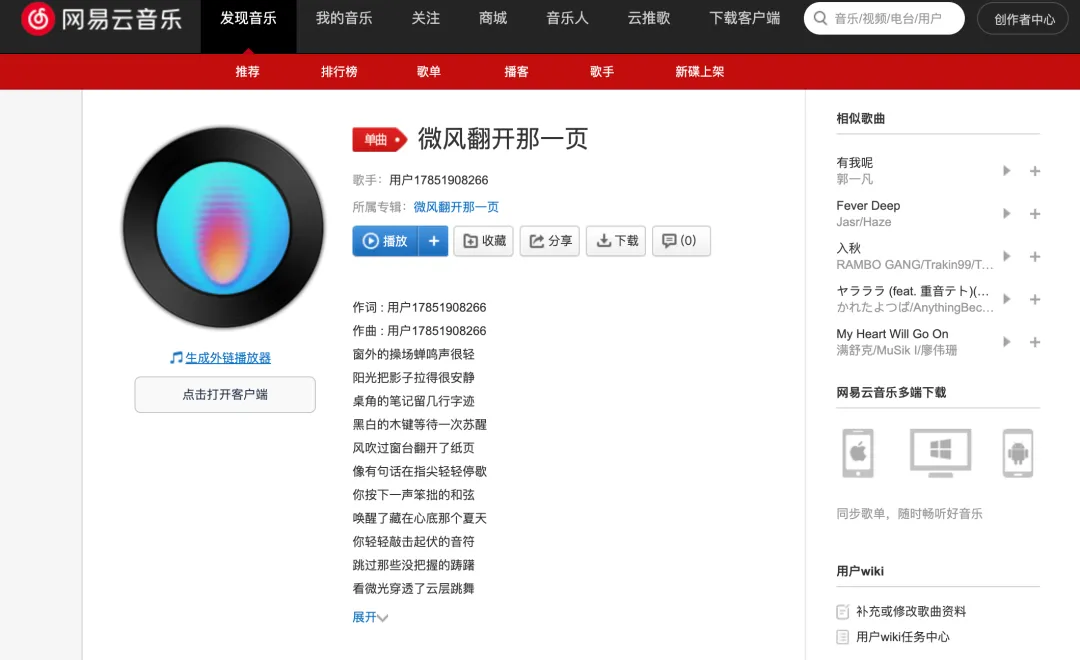The image size is (1080, 660).
Task: Add ヤラララ to the playlist
Action: pyautogui.click(x=1035, y=299)
